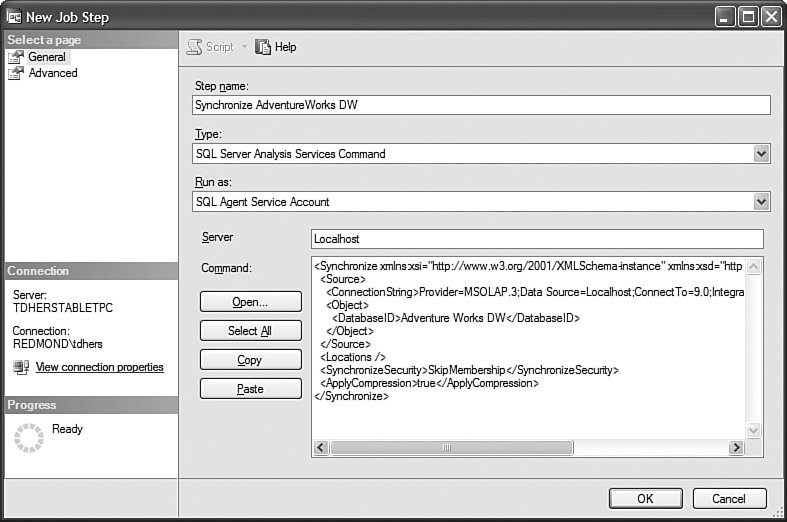This screenshot has height=522, width=787.
Task: Click the horizontal scroll left arrow
Action: tap(321, 447)
